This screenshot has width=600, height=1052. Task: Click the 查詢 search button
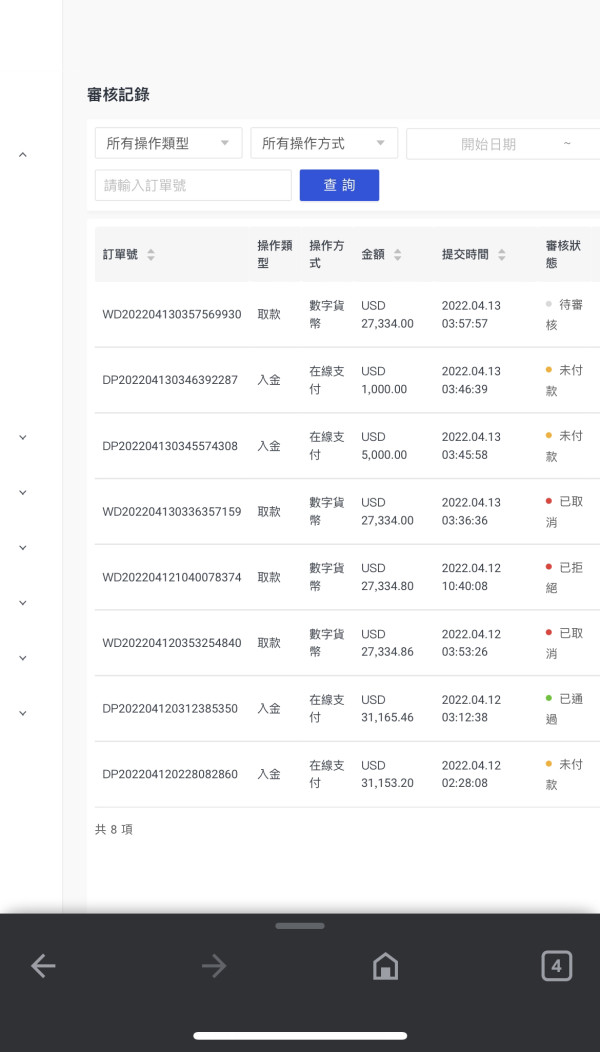coord(339,185)
